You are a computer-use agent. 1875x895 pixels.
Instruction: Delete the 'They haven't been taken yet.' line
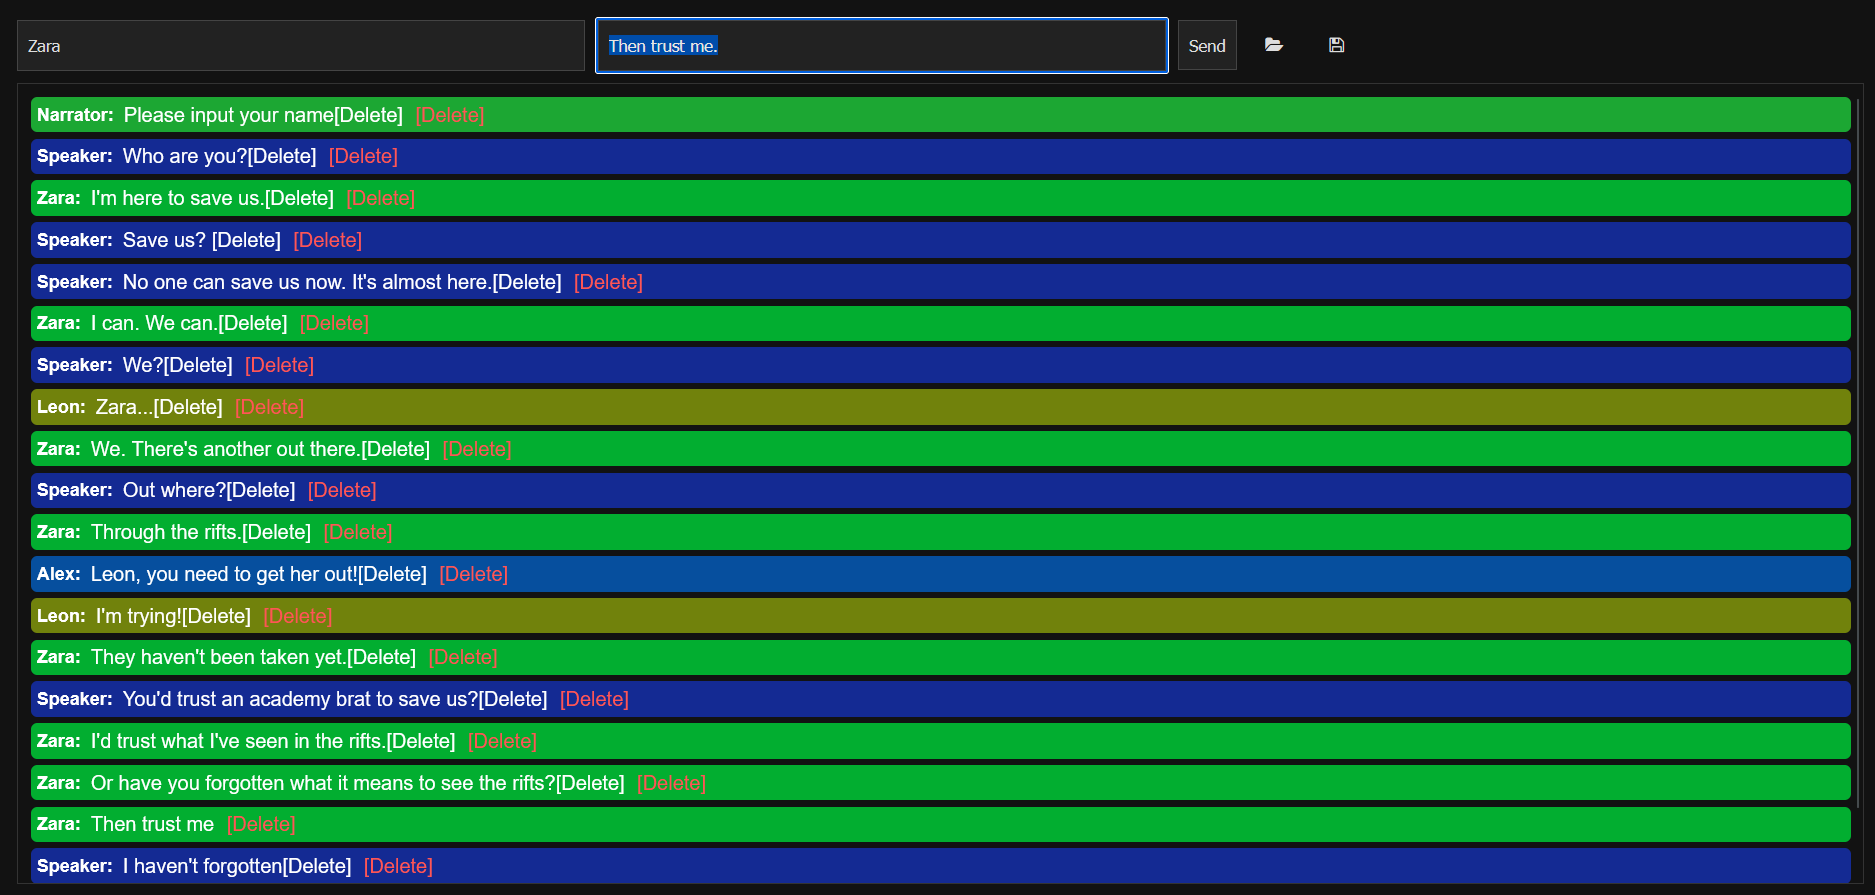[463, 657]
